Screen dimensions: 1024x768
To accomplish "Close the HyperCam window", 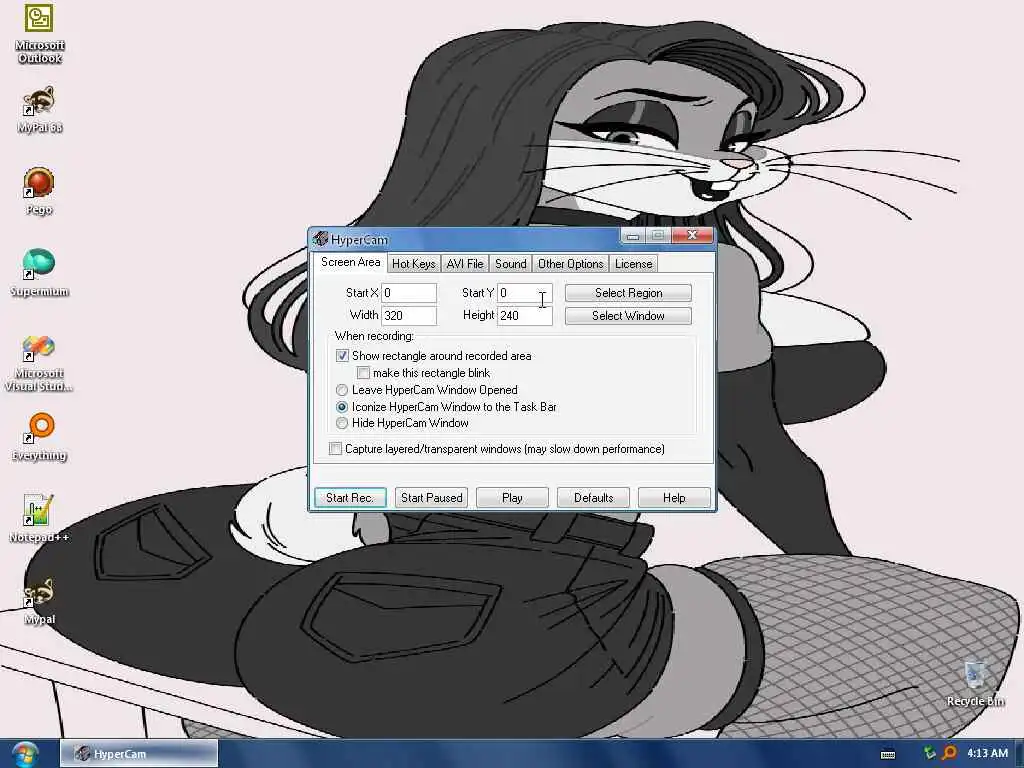I will (692, 235).
